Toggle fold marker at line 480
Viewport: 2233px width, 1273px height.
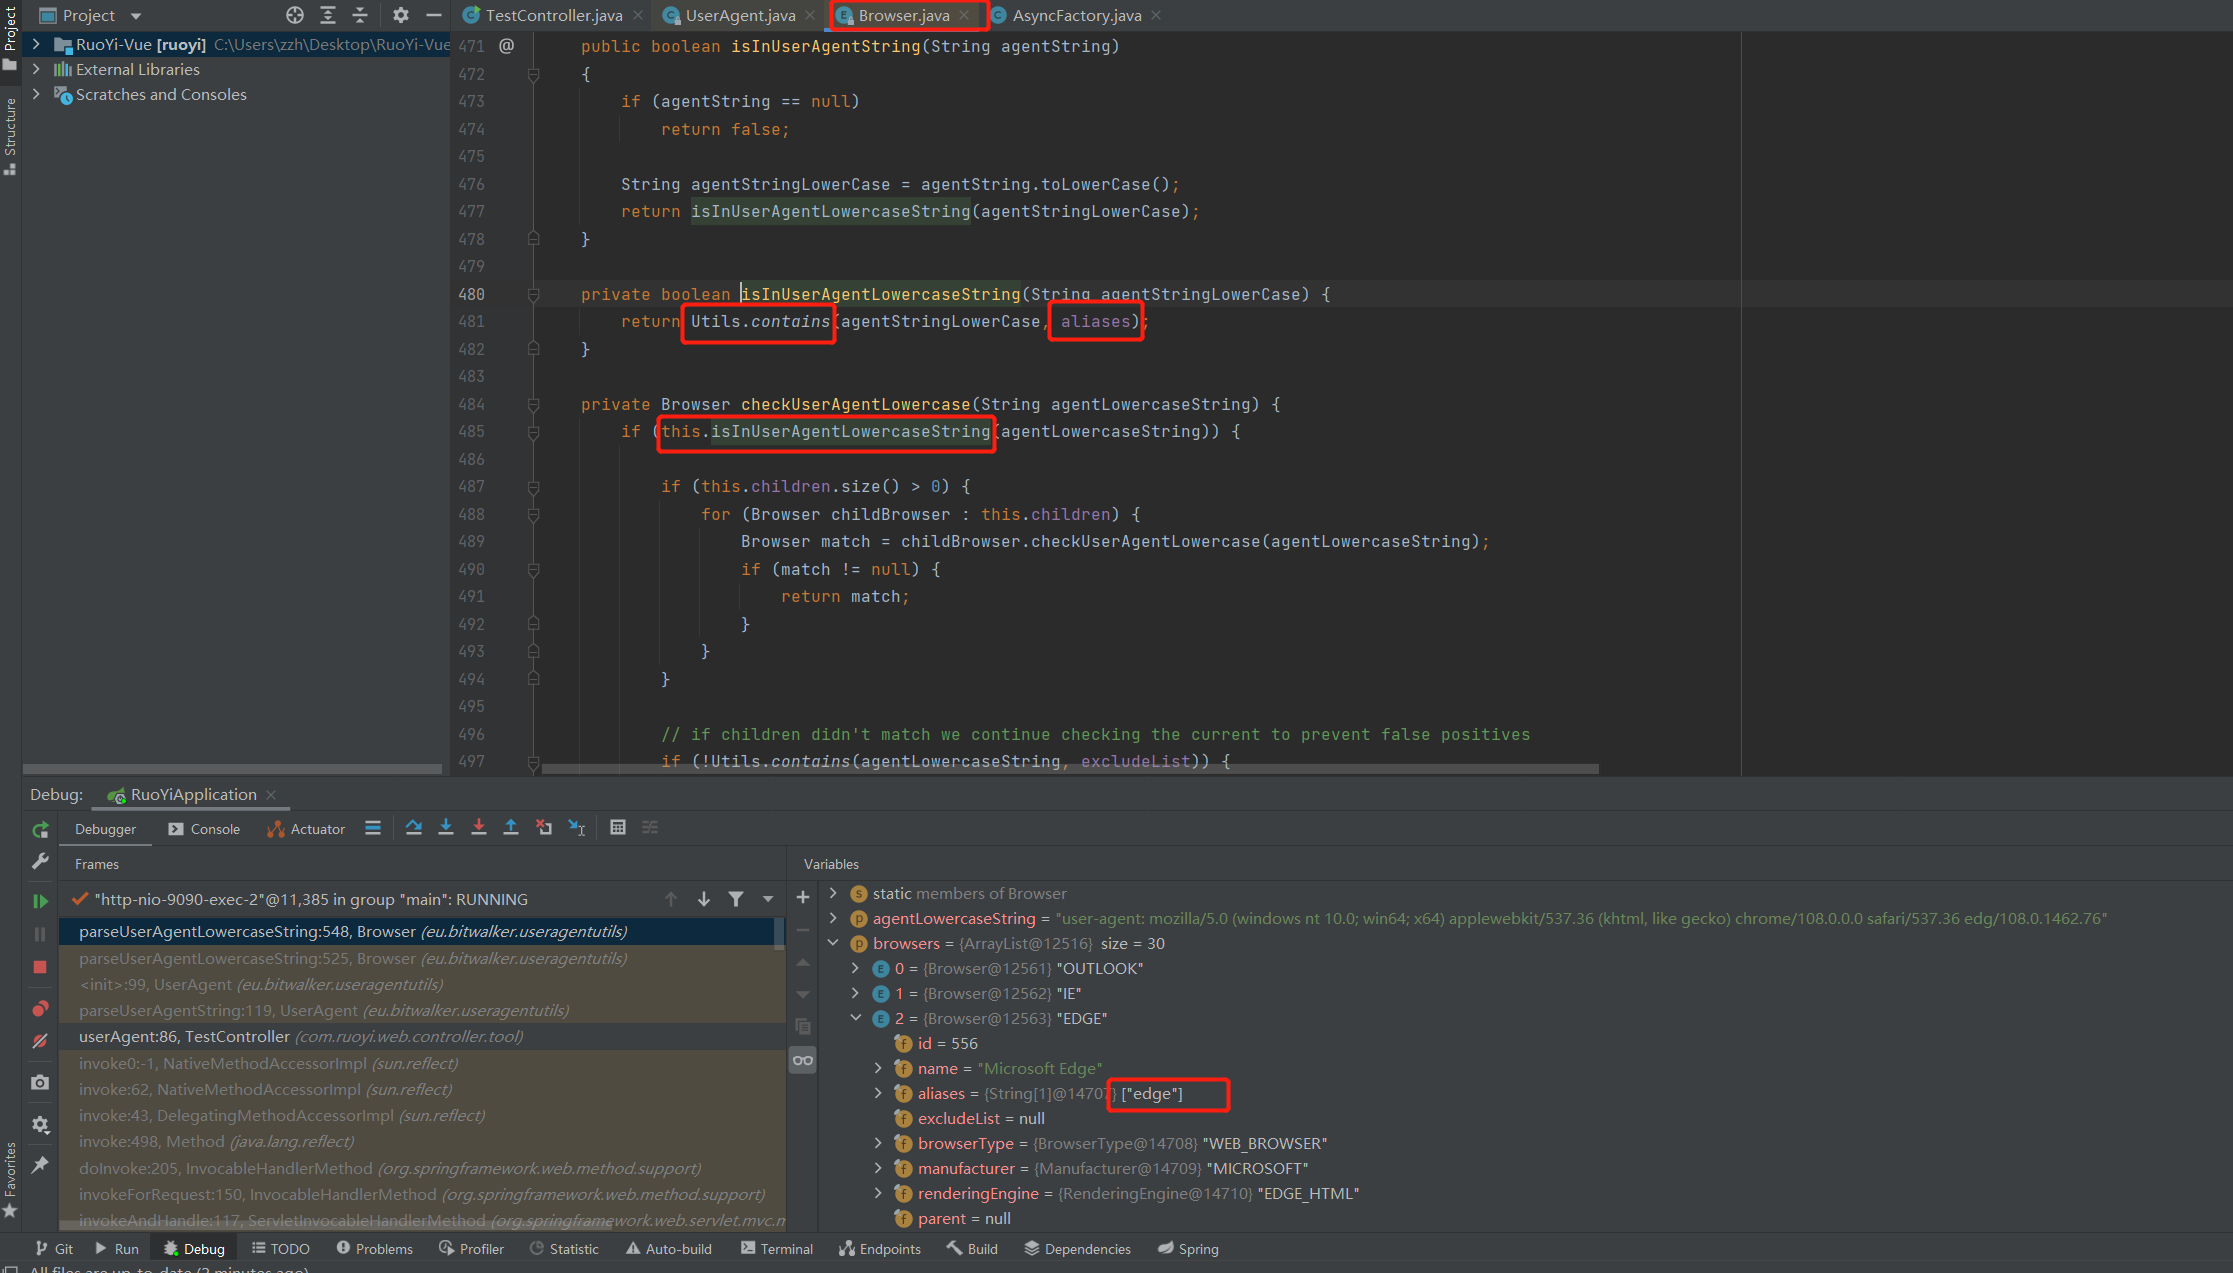[x=534, y=294]
